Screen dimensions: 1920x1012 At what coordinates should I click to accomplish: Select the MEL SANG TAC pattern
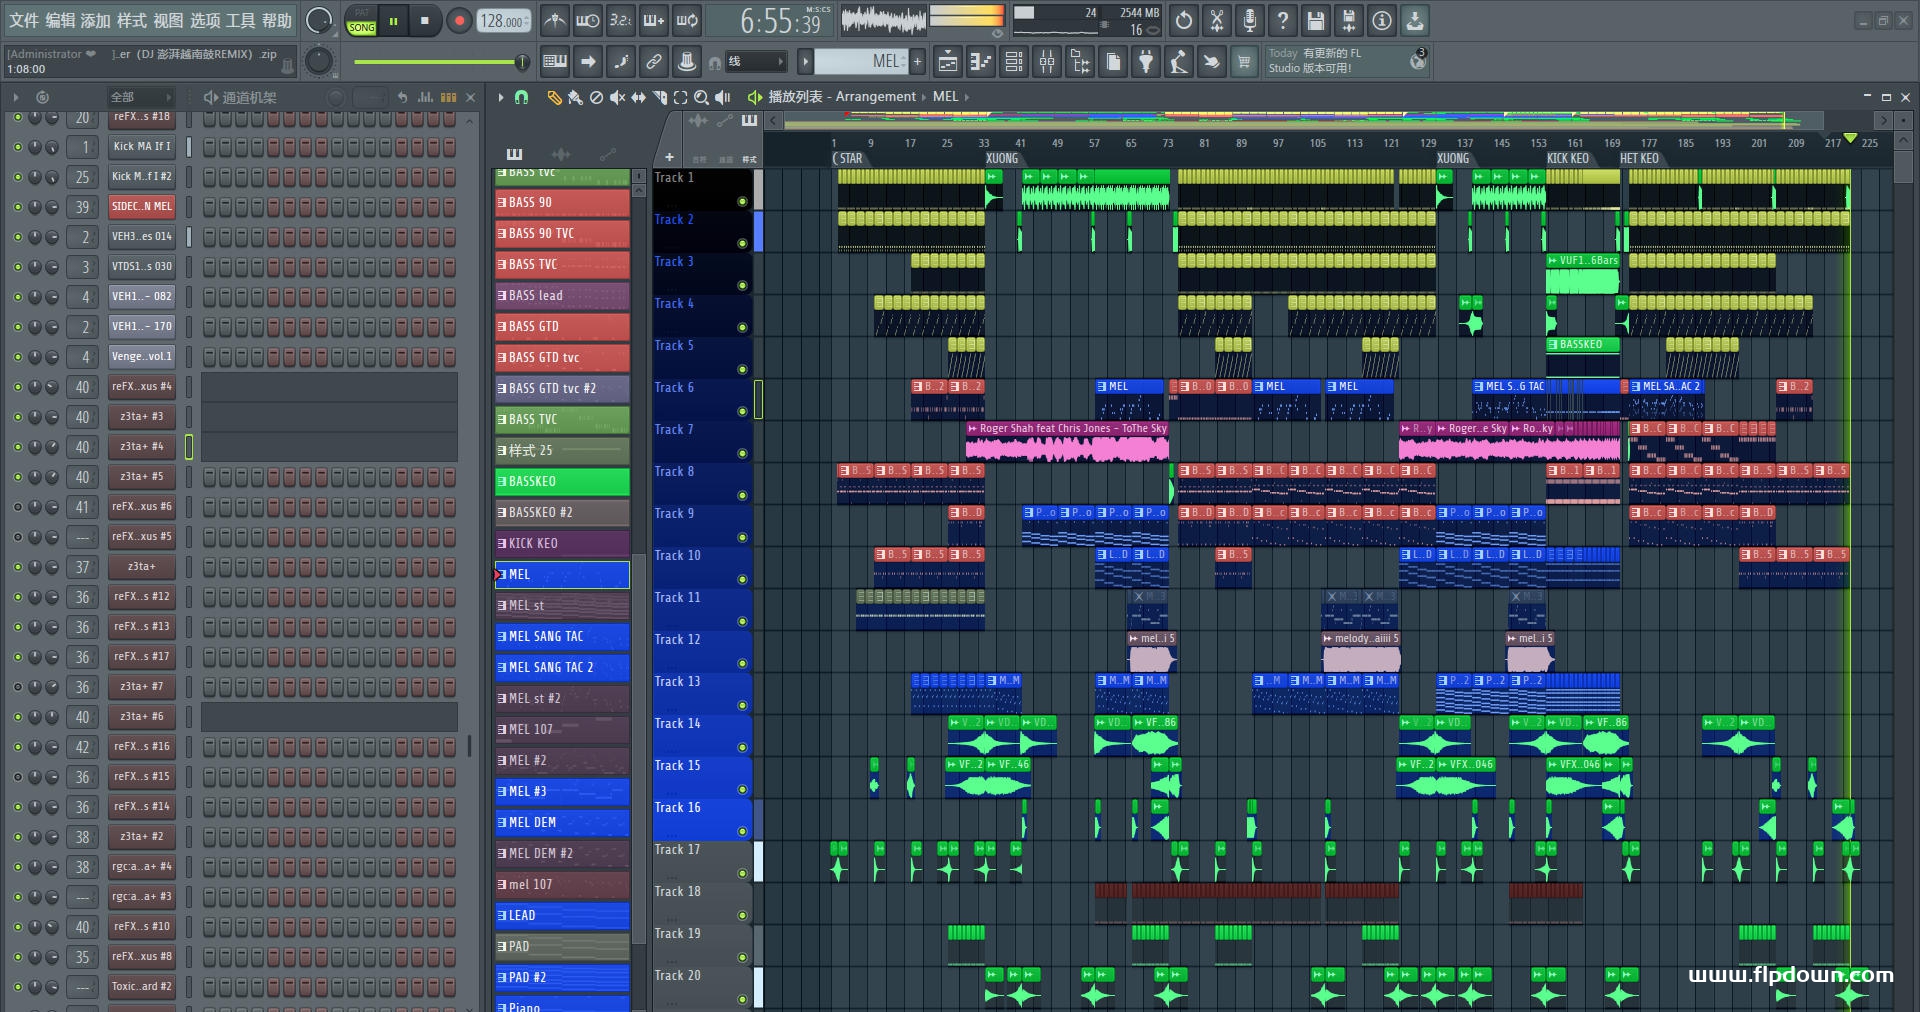click(562, 636)
